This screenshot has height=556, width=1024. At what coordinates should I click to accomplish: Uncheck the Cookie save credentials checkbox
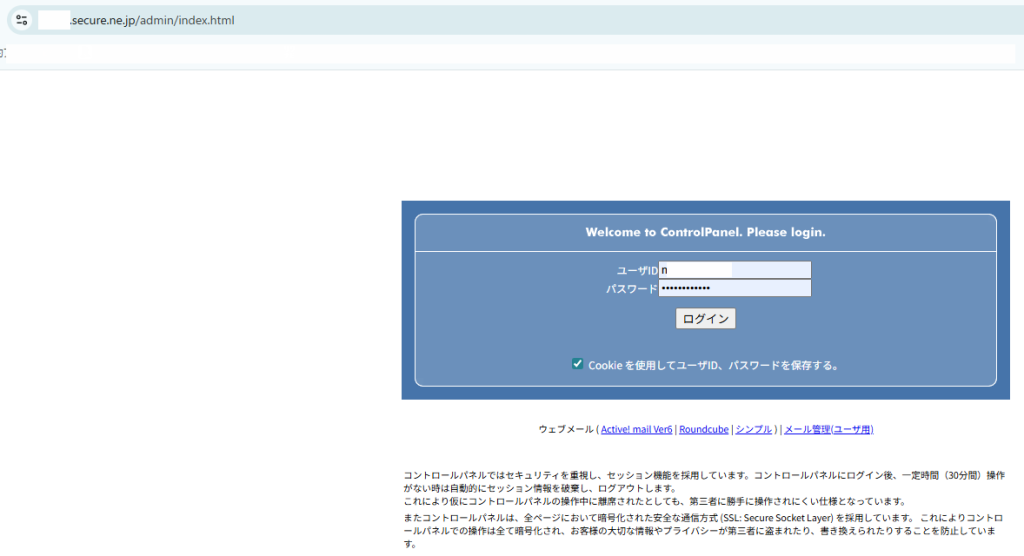tap(577, 364)
